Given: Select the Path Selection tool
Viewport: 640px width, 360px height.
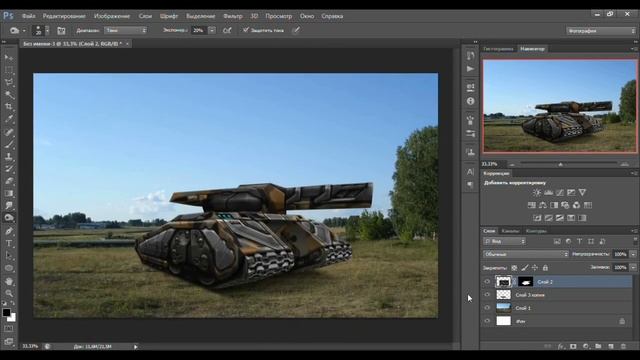Looking at the screenshot, I should (x=9, y=256).
